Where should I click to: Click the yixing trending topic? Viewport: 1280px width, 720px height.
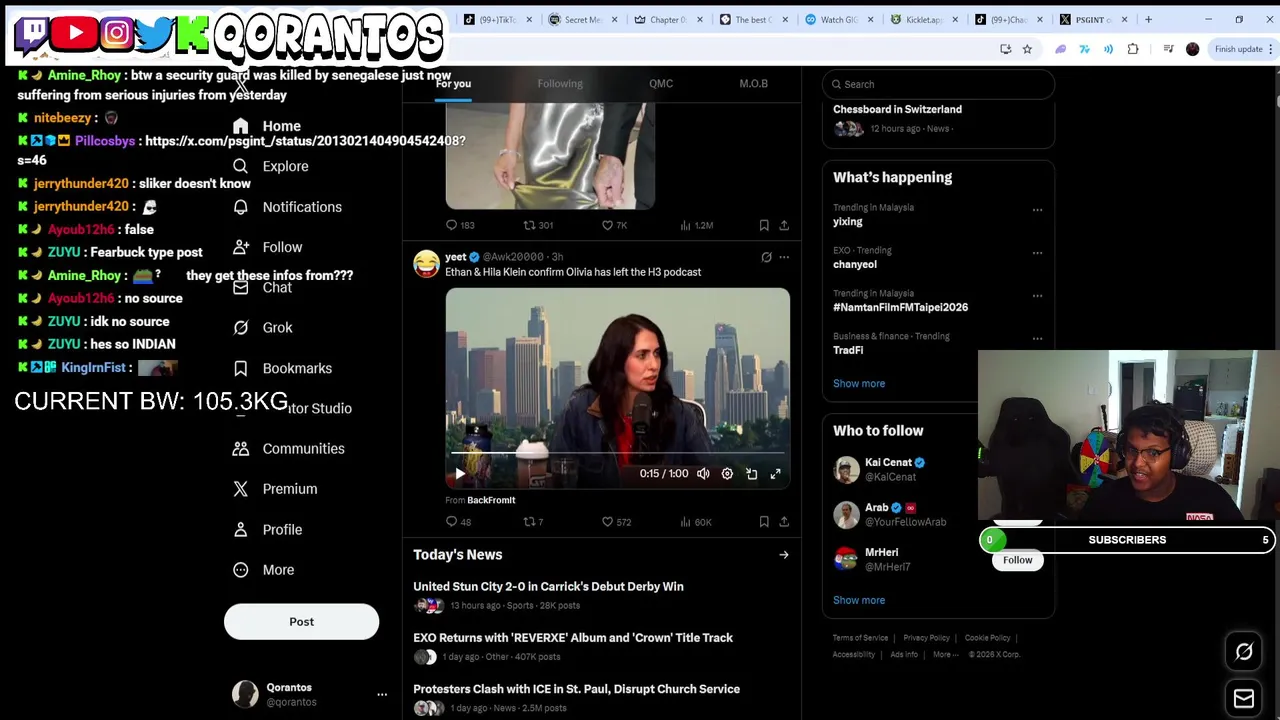pos(847,222)
